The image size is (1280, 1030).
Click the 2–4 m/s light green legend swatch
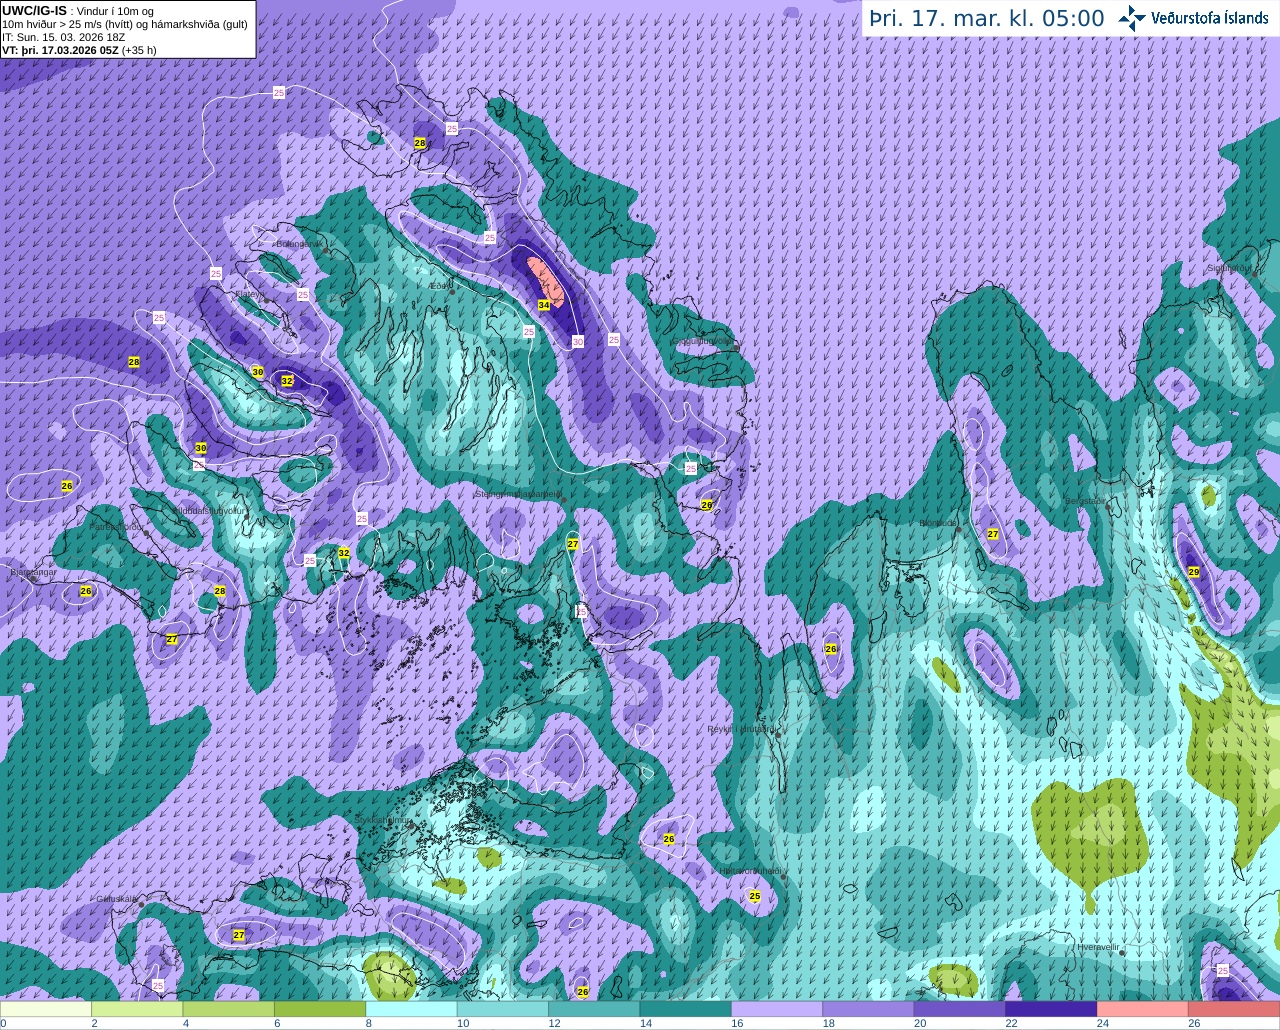[138, 1009]
